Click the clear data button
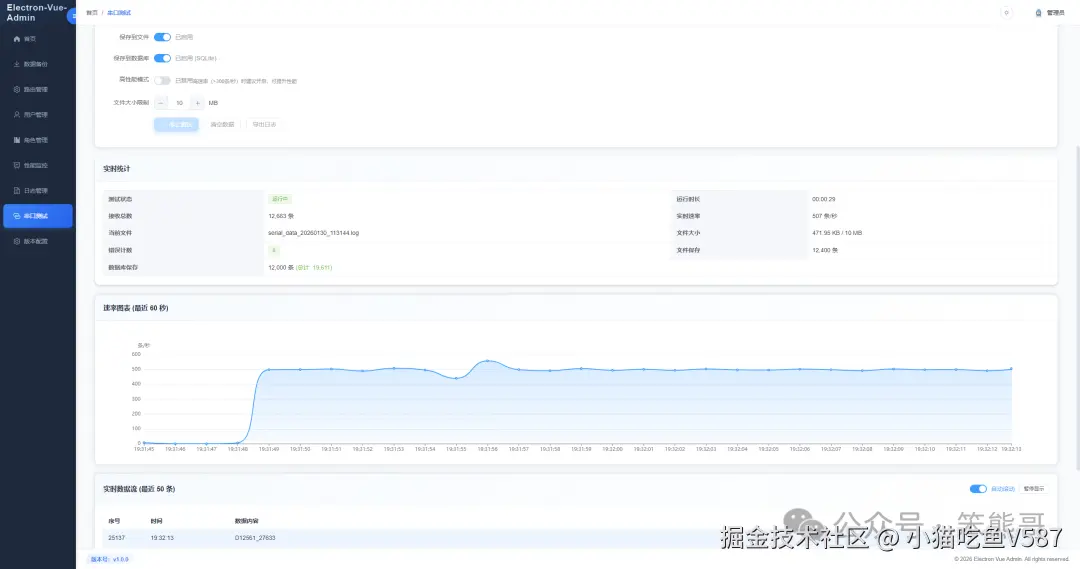The image size is (1080, 569). point(222,125)
